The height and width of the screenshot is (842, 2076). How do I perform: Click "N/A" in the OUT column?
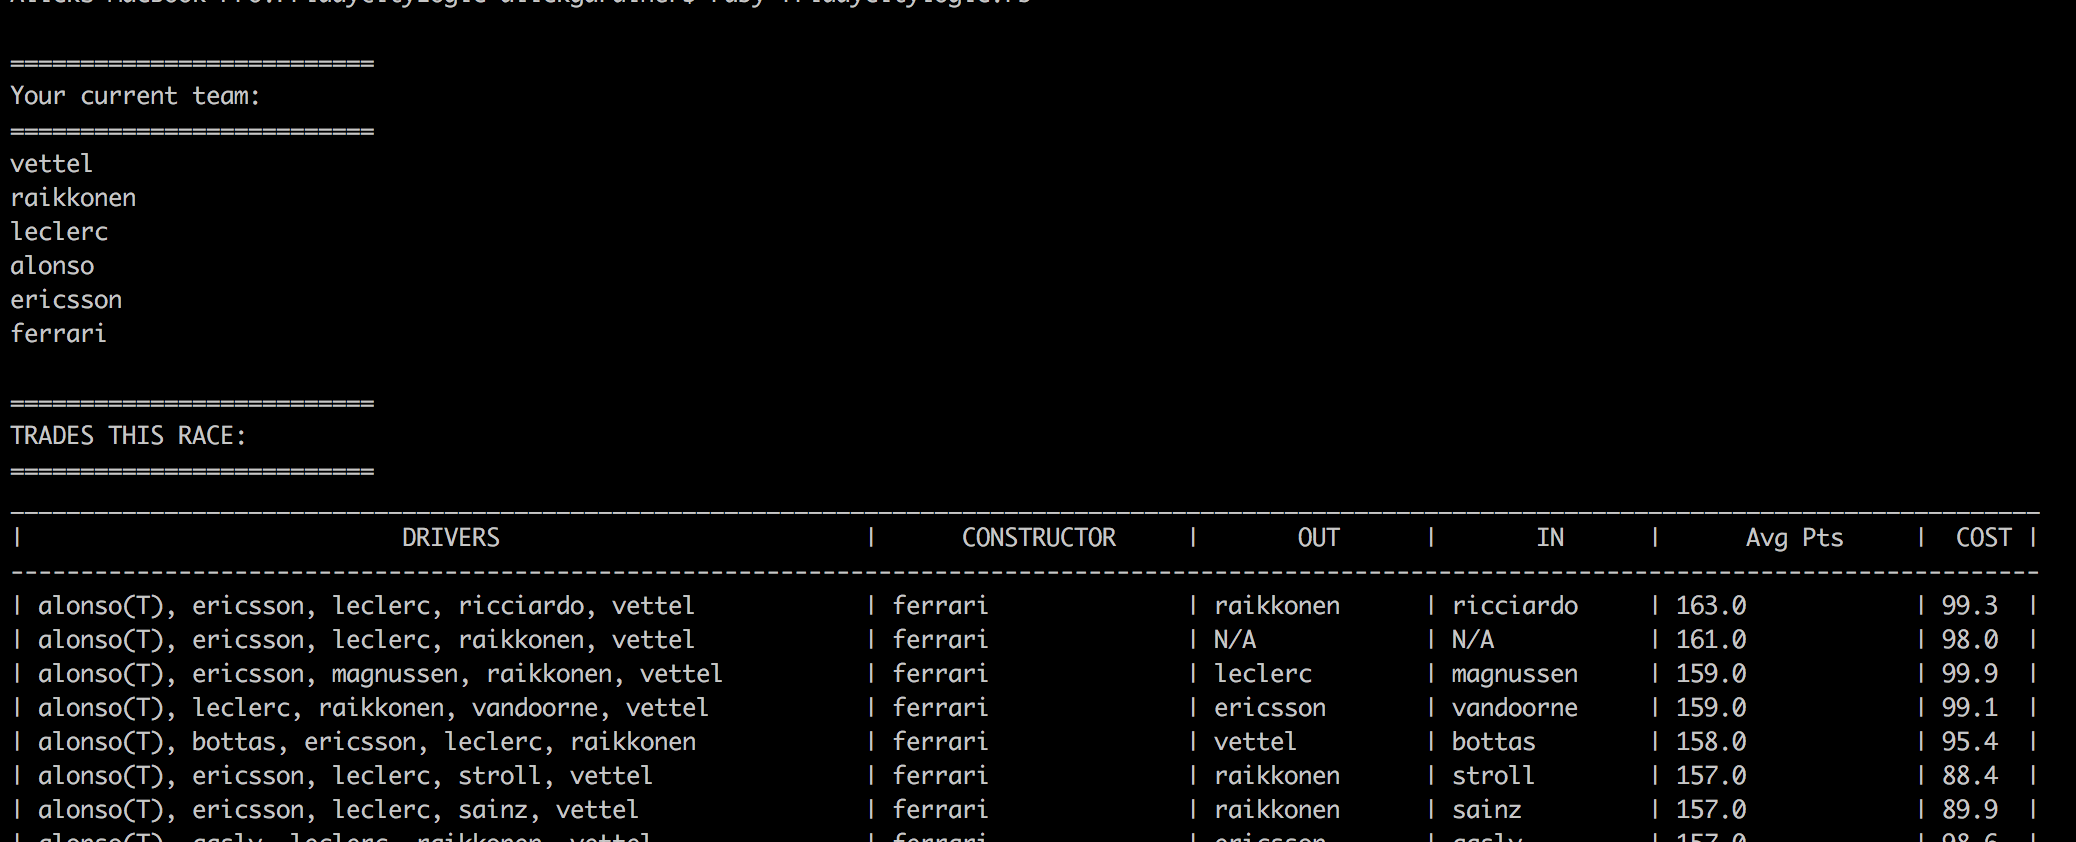click(1235, 640)
